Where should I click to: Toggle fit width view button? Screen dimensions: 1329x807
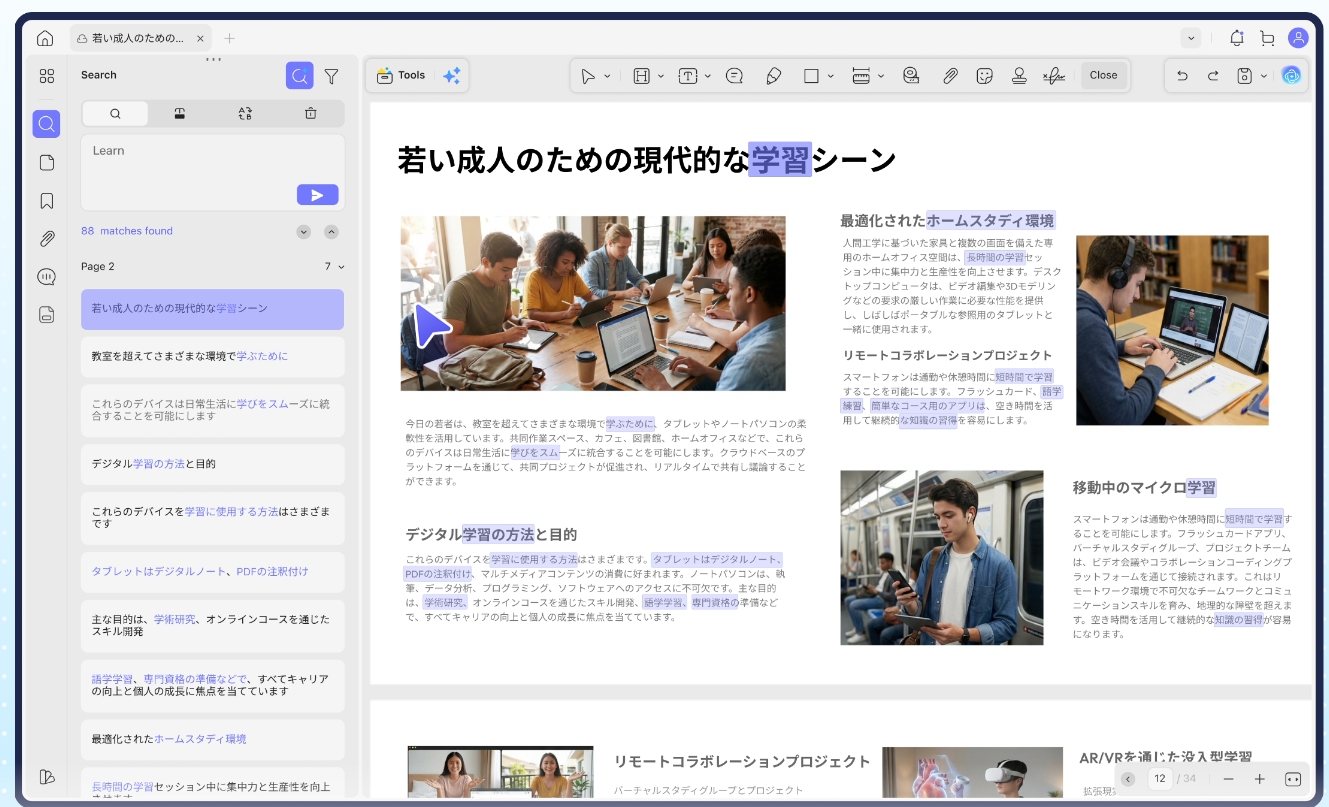click(1292, 779)
